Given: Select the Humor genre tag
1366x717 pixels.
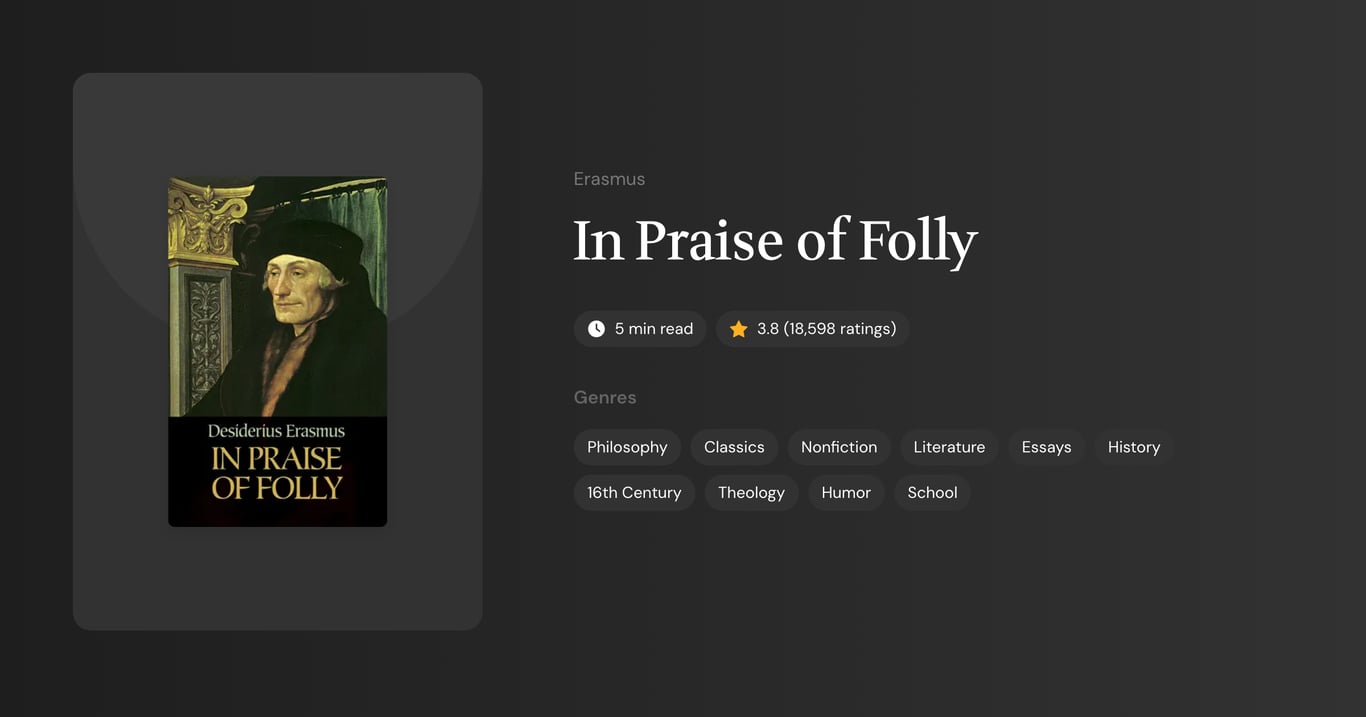Looking at the screenshot, I should [x=845, y=492].
